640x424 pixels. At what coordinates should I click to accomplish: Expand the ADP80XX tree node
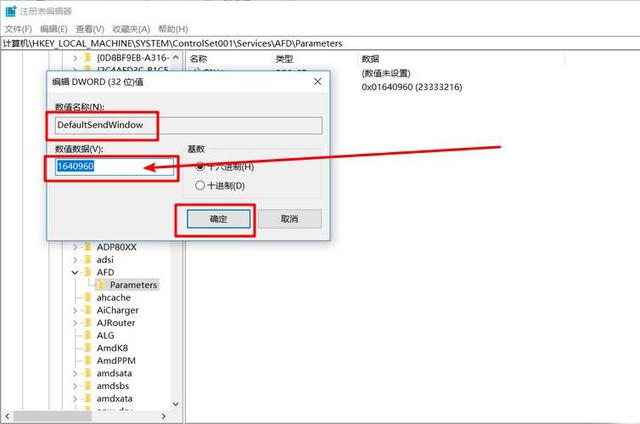[x=75, y=247]
